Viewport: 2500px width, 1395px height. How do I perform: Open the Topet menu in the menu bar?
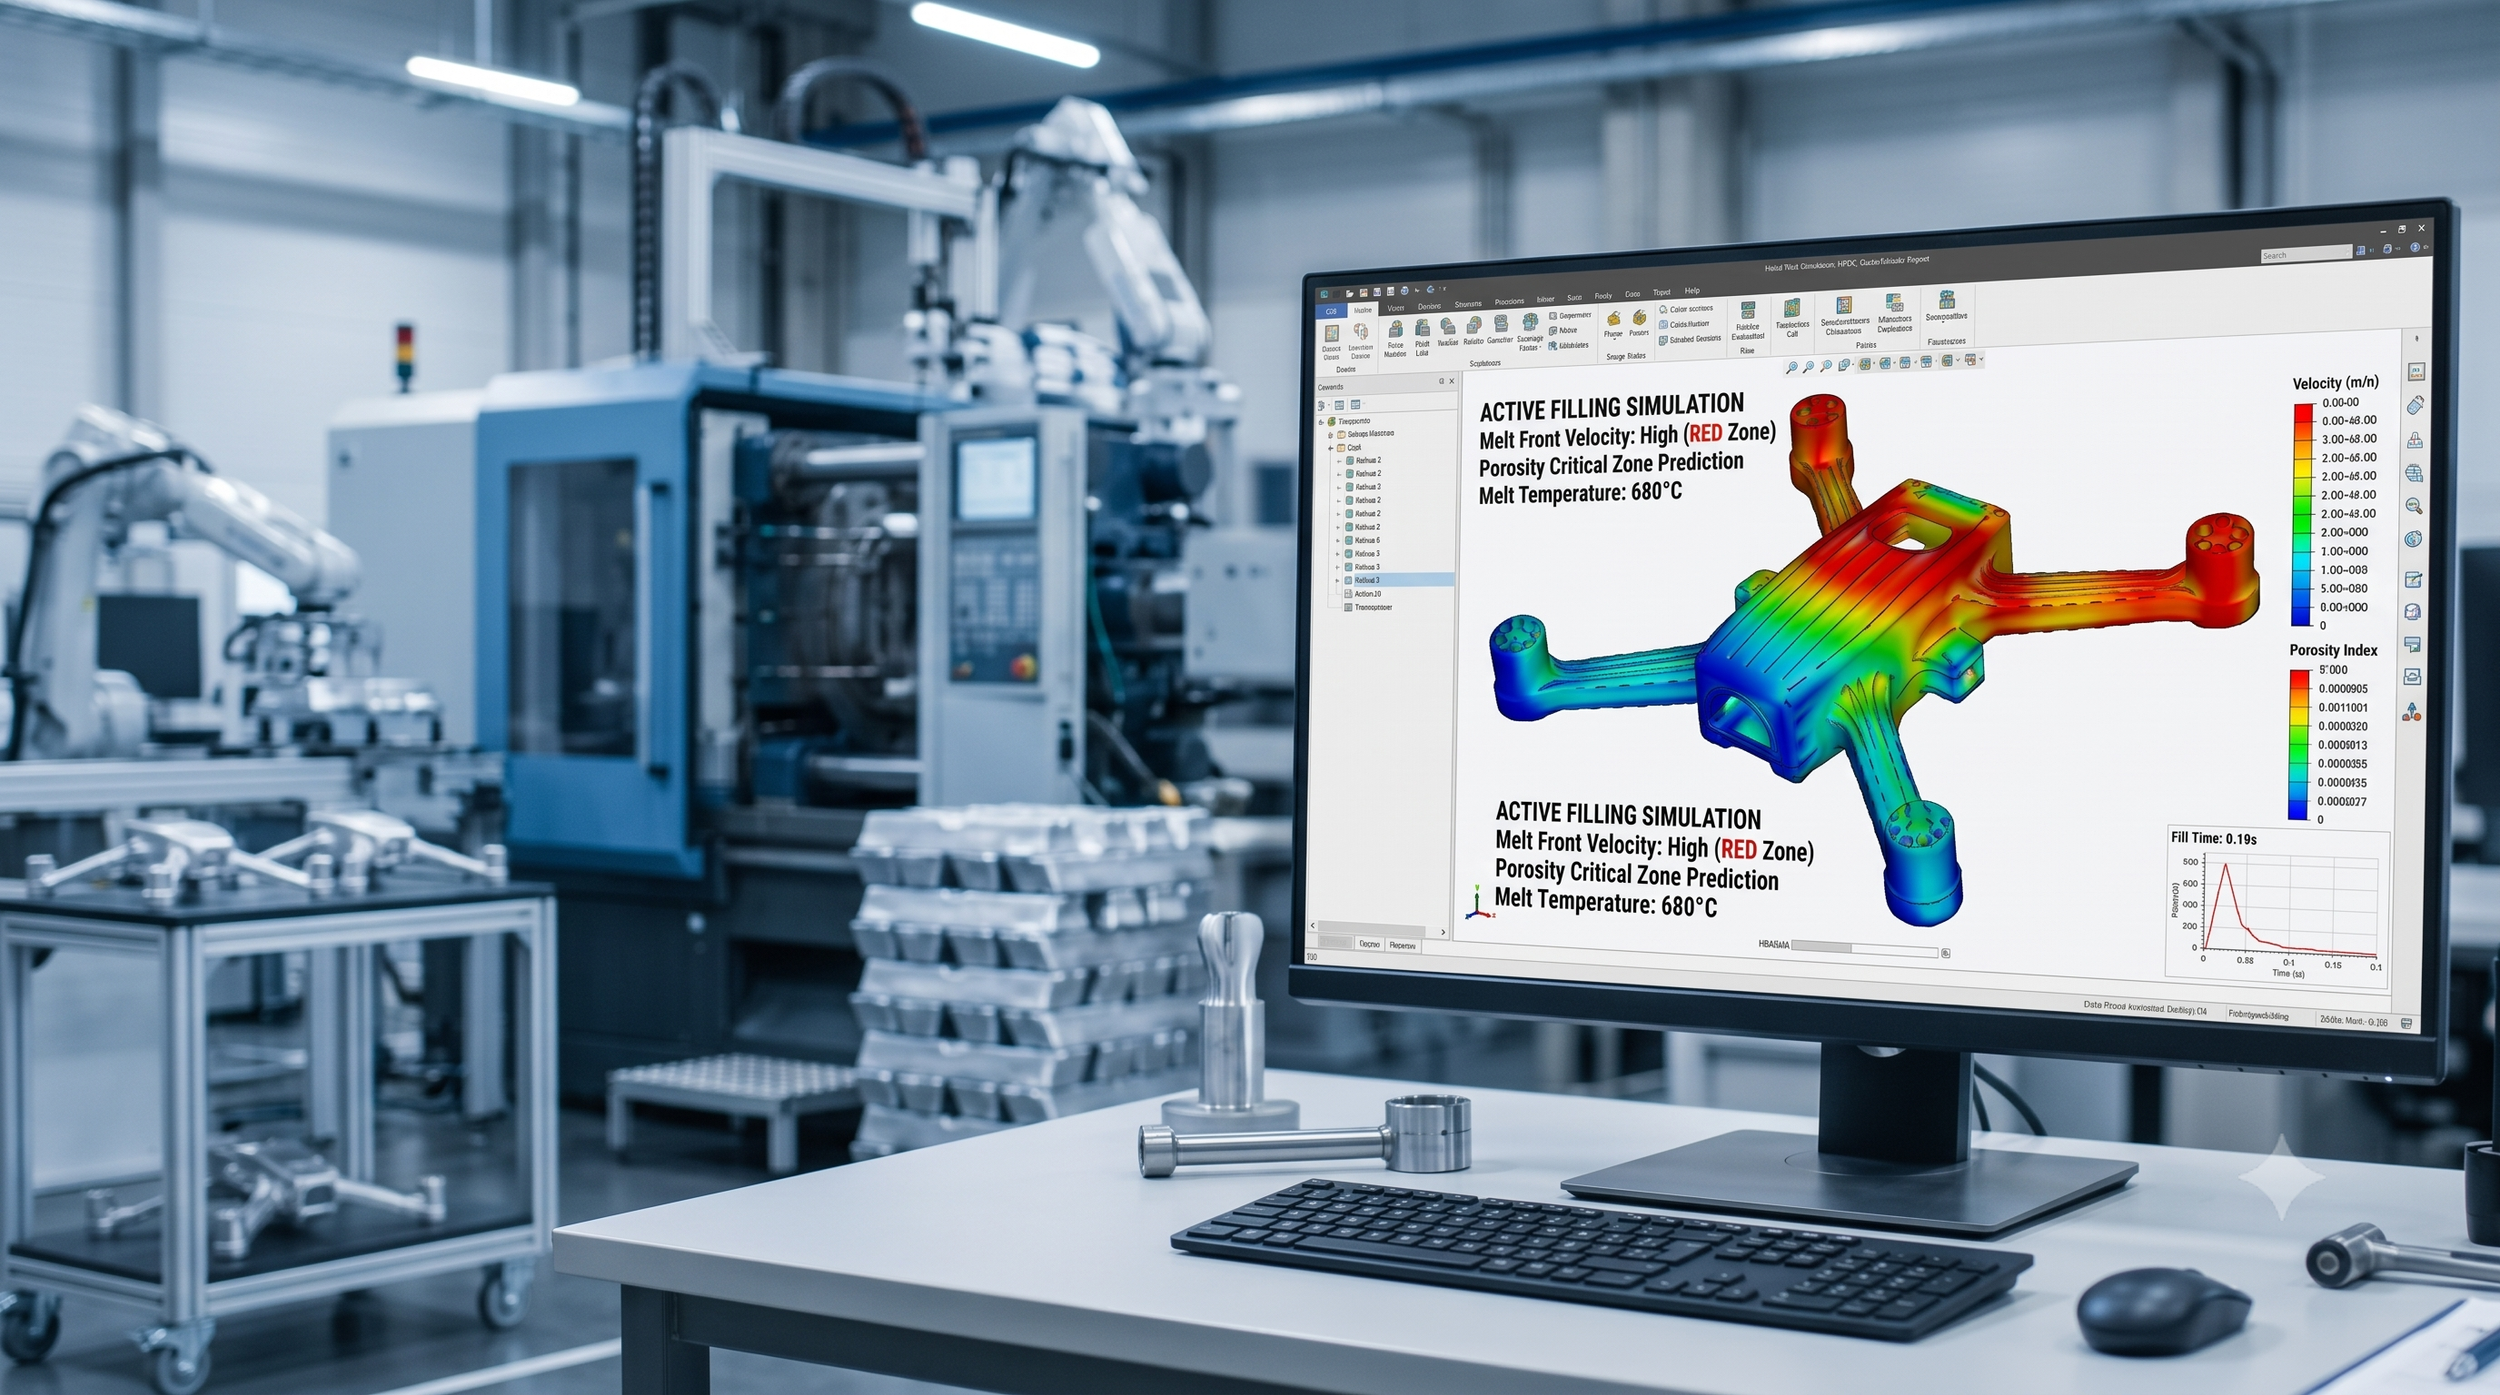pos(1662,292)
